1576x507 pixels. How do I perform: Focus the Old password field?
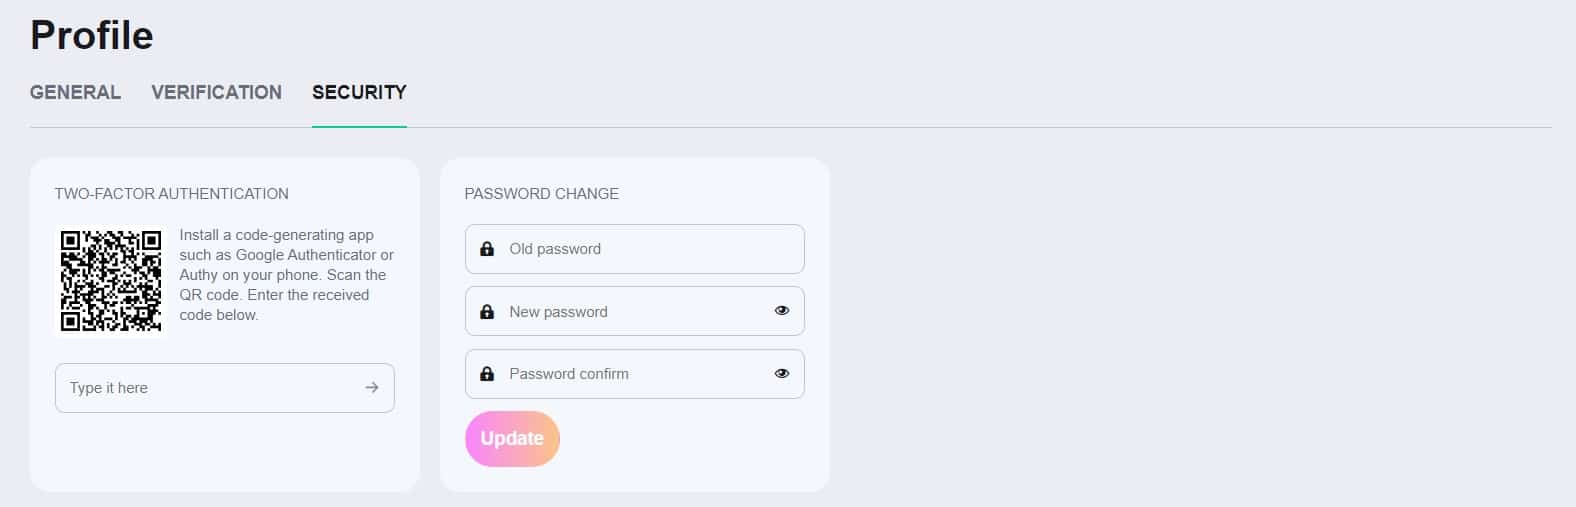coord(634,249)
